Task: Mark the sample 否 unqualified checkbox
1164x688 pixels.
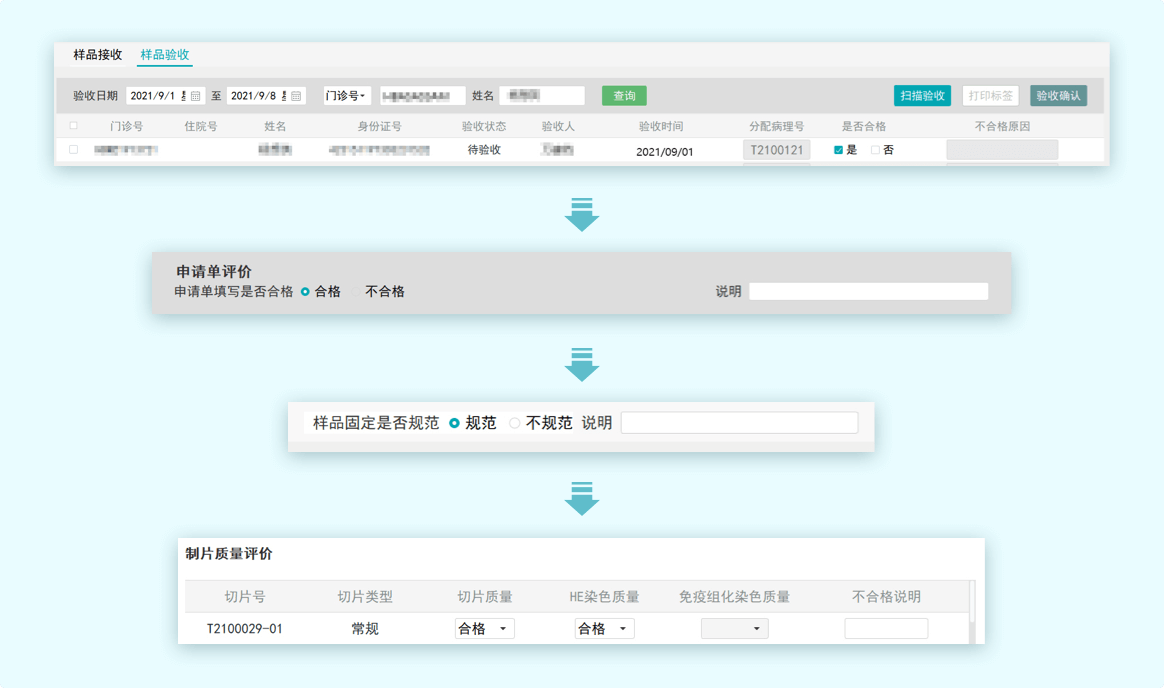Action: coord(875,150)
